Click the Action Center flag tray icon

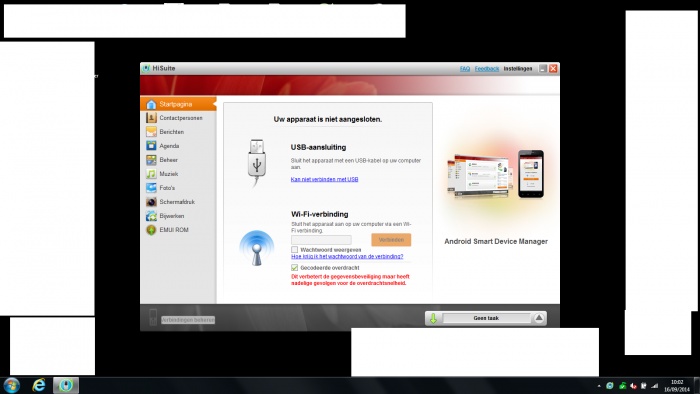644,386
